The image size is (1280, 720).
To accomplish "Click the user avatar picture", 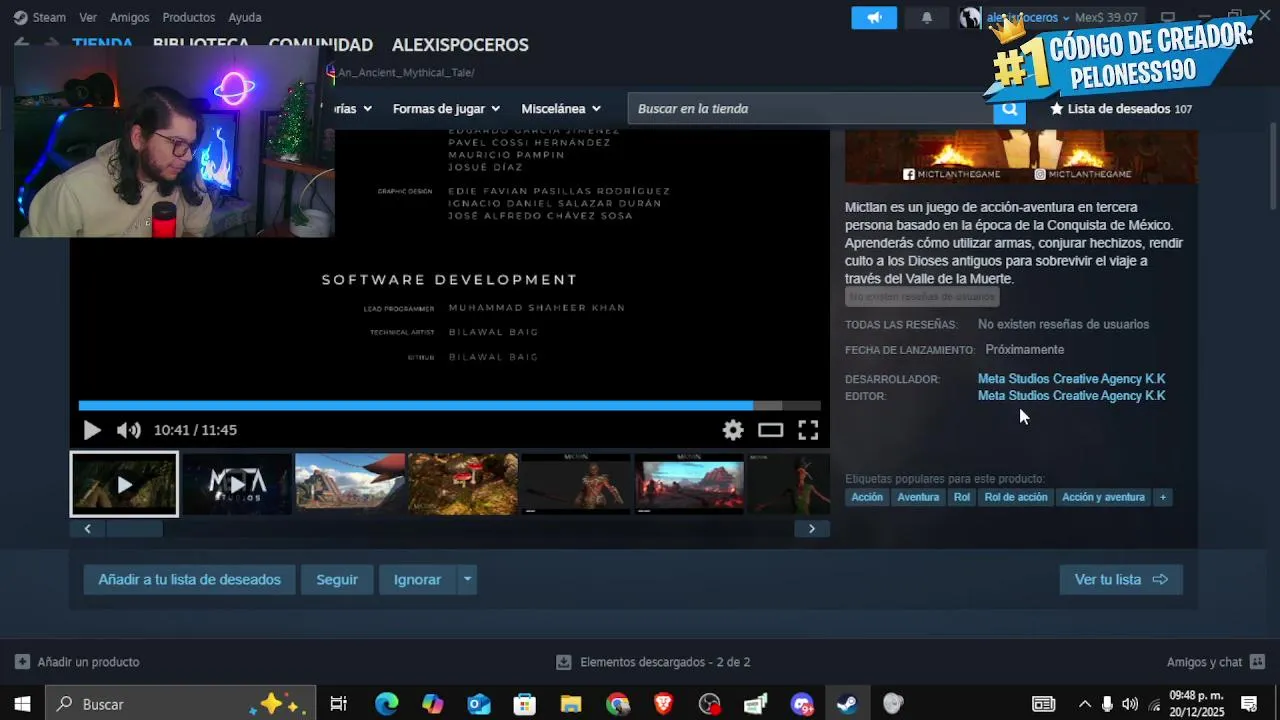I will [970, 18].
